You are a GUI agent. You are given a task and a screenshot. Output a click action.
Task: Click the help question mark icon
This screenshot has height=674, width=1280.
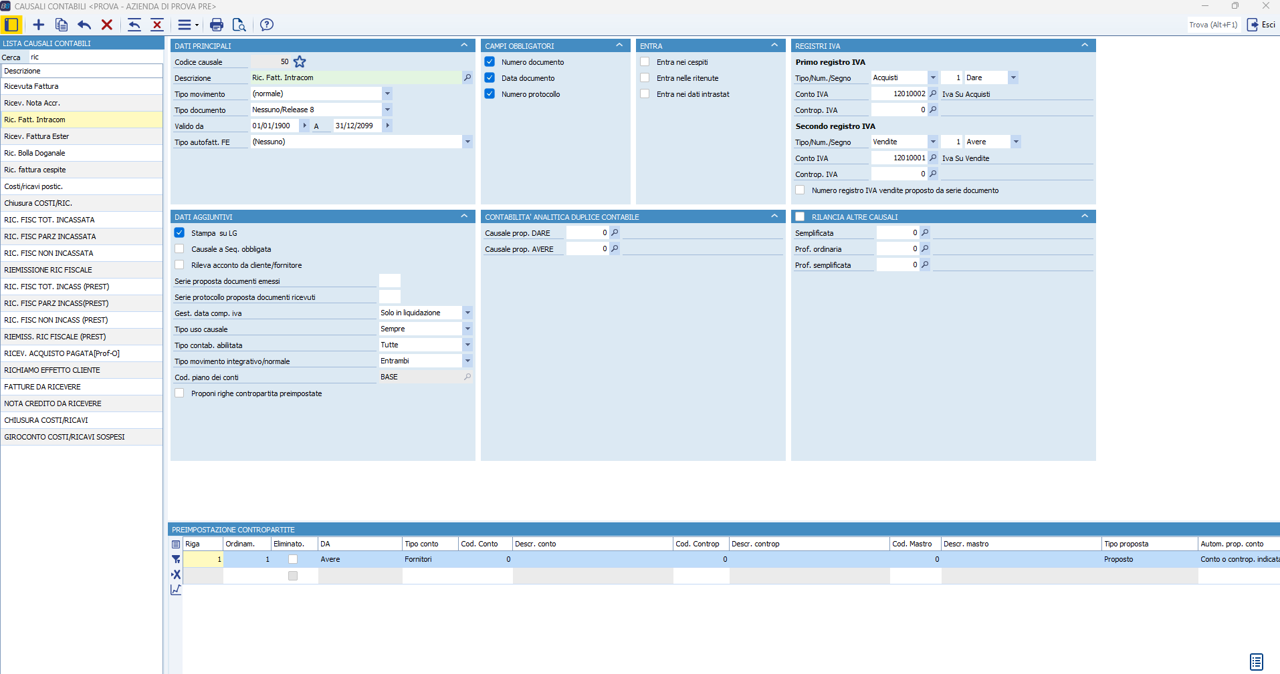pyautogui.click(x=267, y=25)
